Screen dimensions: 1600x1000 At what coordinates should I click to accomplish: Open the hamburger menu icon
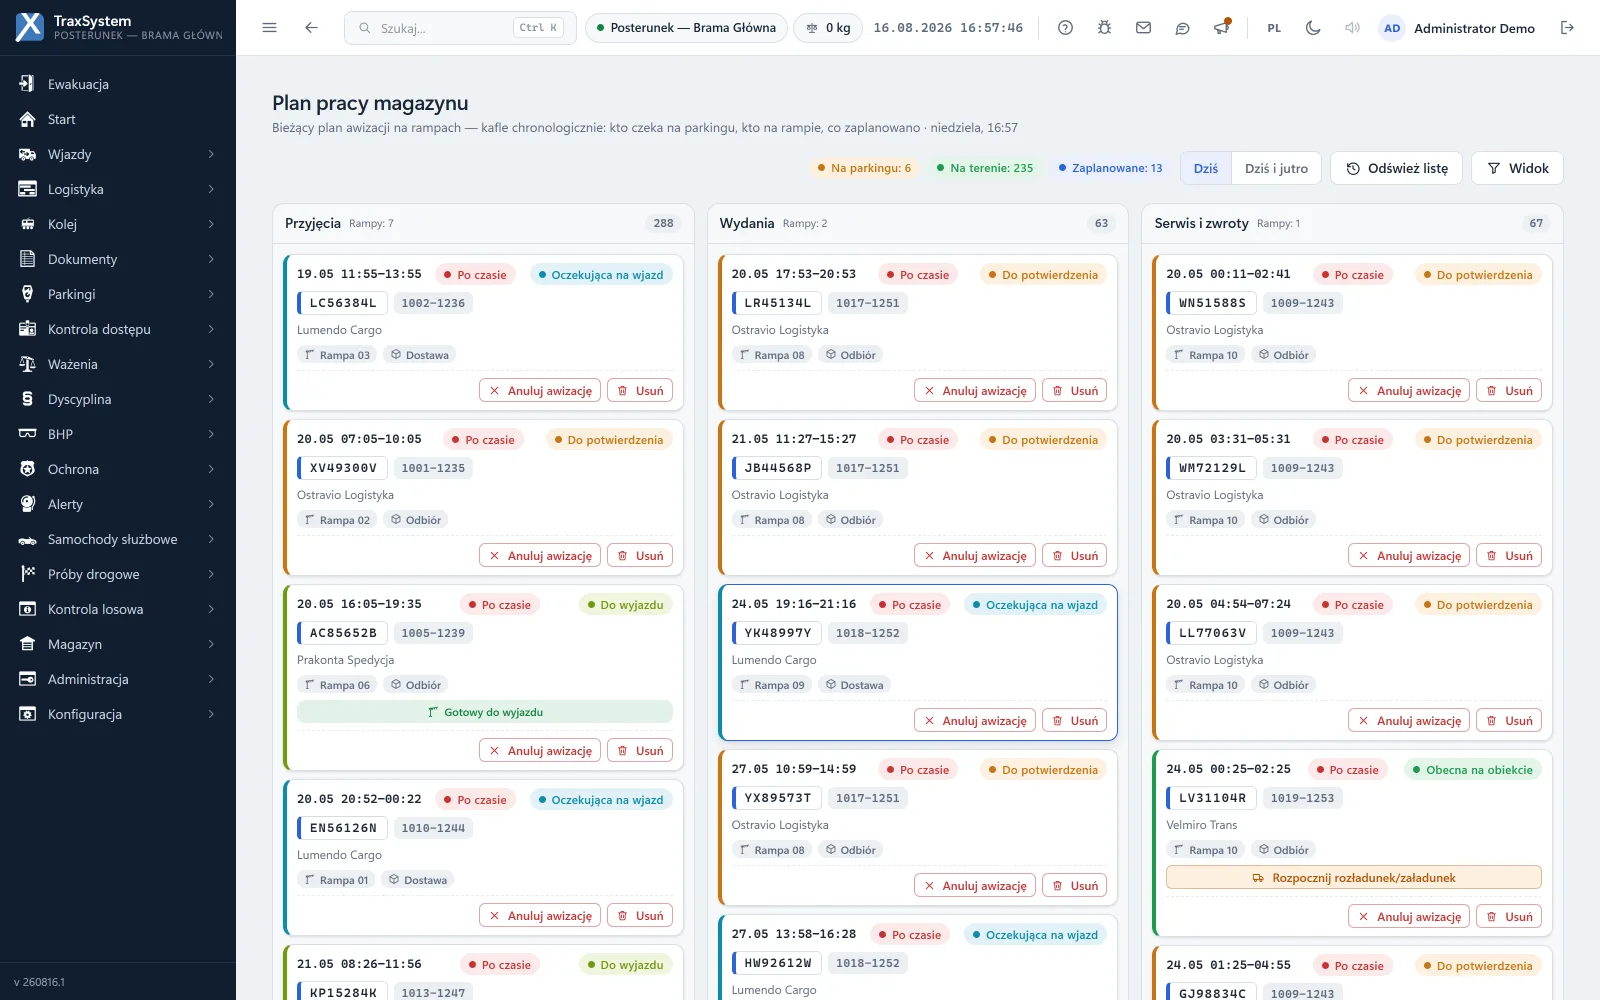coord(269,28)
